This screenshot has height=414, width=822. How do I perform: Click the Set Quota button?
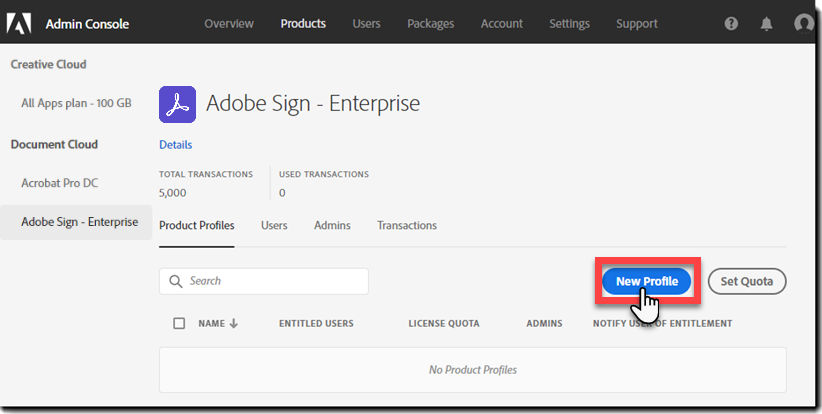pos(747,281)
